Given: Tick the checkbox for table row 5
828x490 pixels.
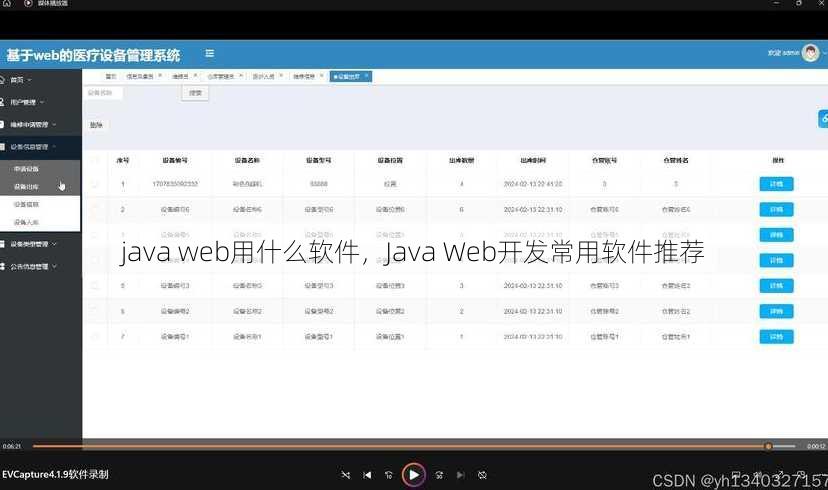Looking at the screenshot, I should coord(95,286).
